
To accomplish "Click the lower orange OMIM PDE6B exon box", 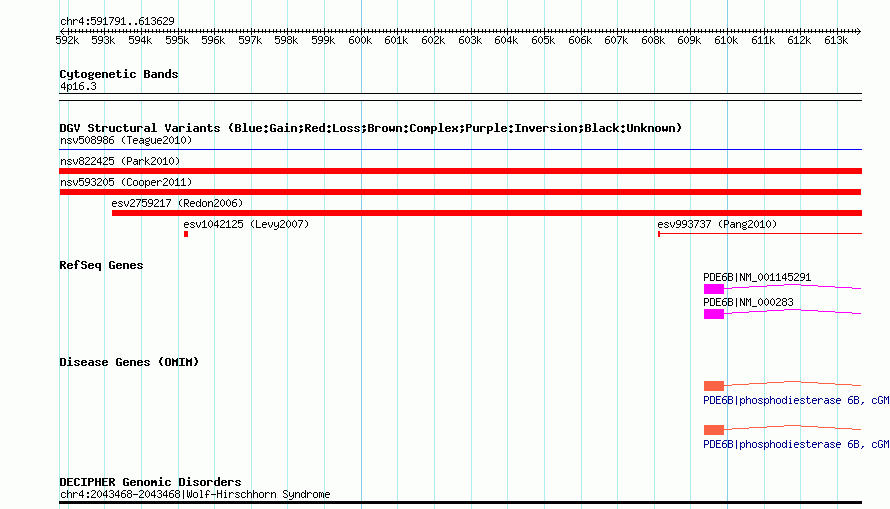I will point(713,430).
